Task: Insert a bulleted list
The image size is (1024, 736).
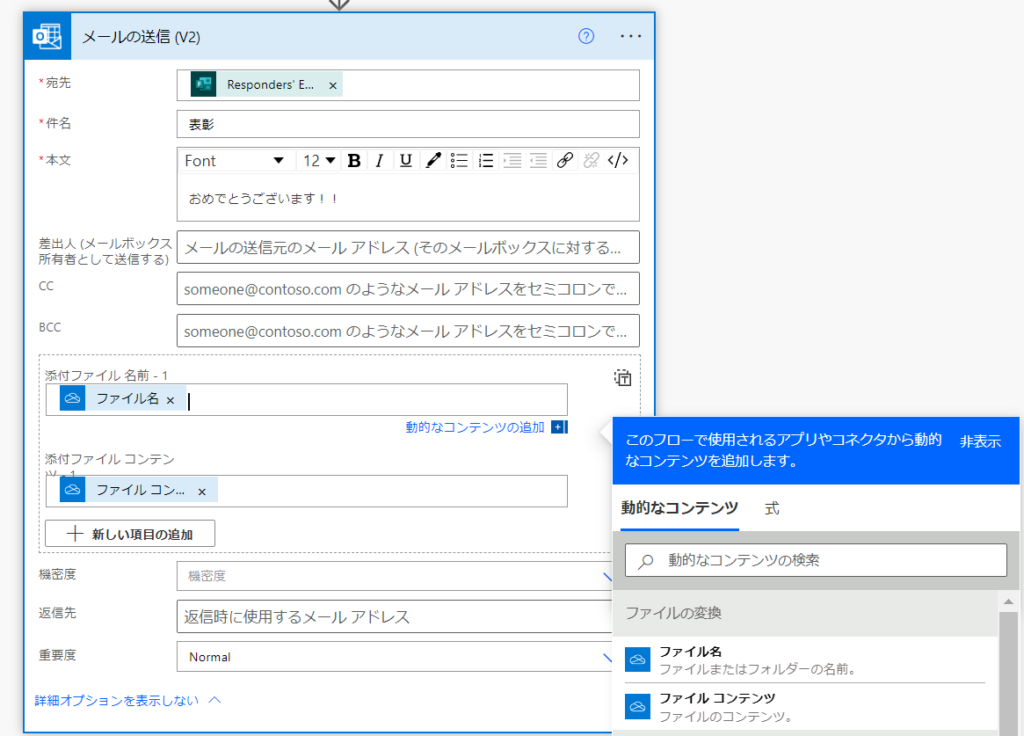Action: point(459,160)
